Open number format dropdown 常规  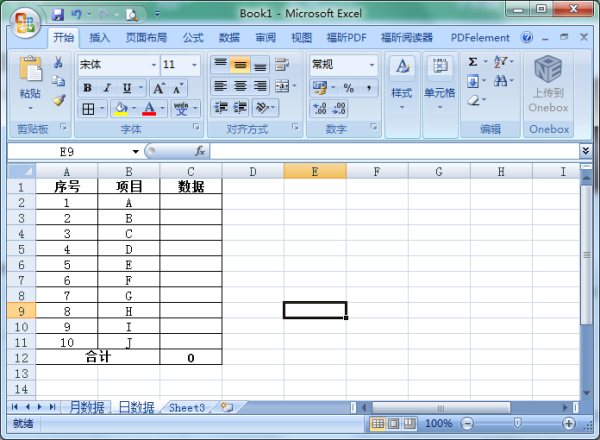tap(372, 65)
